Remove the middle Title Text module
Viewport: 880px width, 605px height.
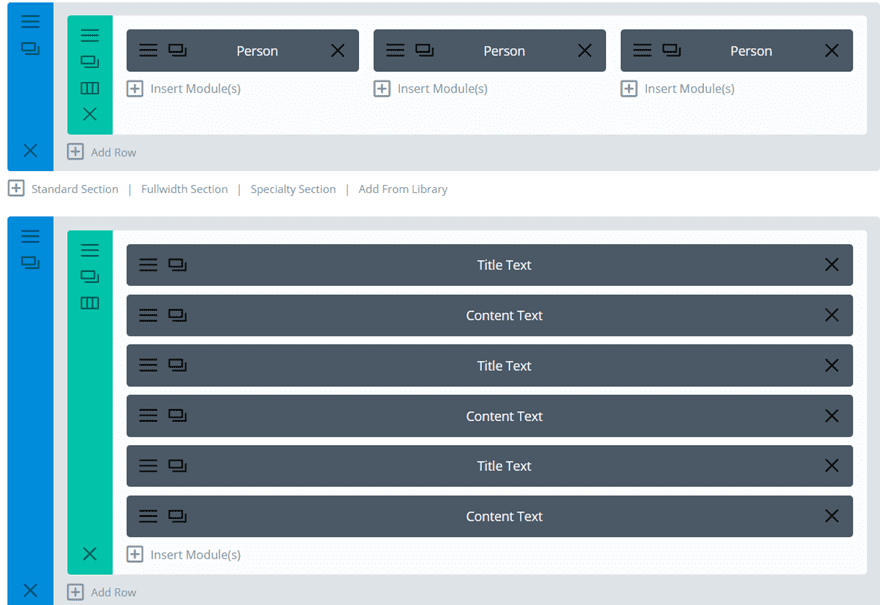(832, 365)
